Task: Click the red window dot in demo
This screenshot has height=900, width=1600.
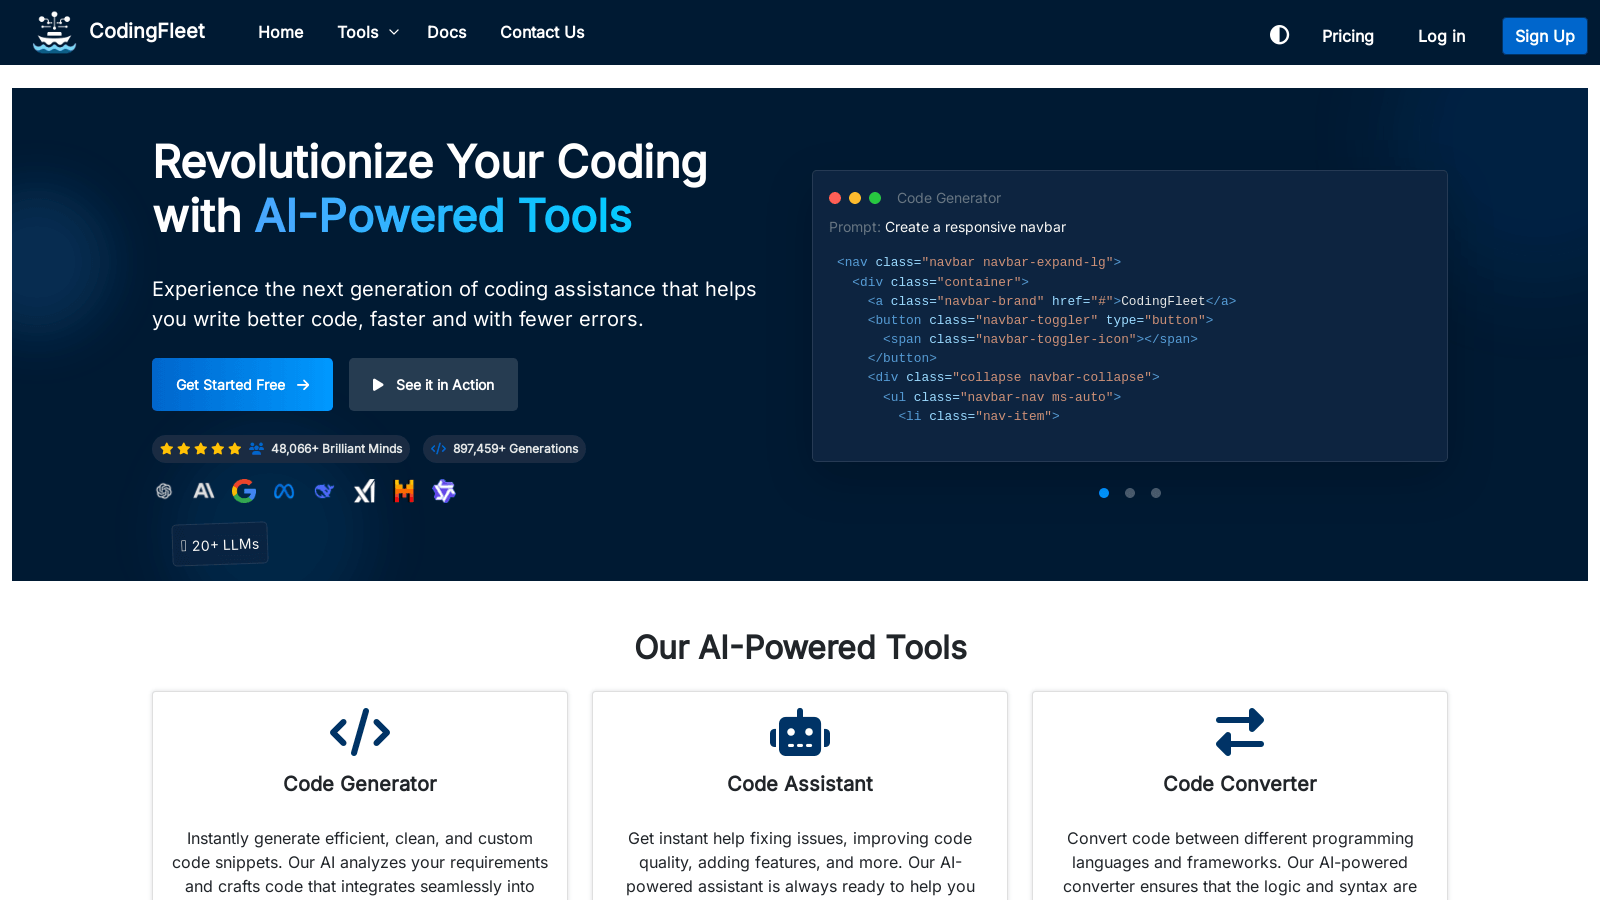Action: (x=835, y=198)
